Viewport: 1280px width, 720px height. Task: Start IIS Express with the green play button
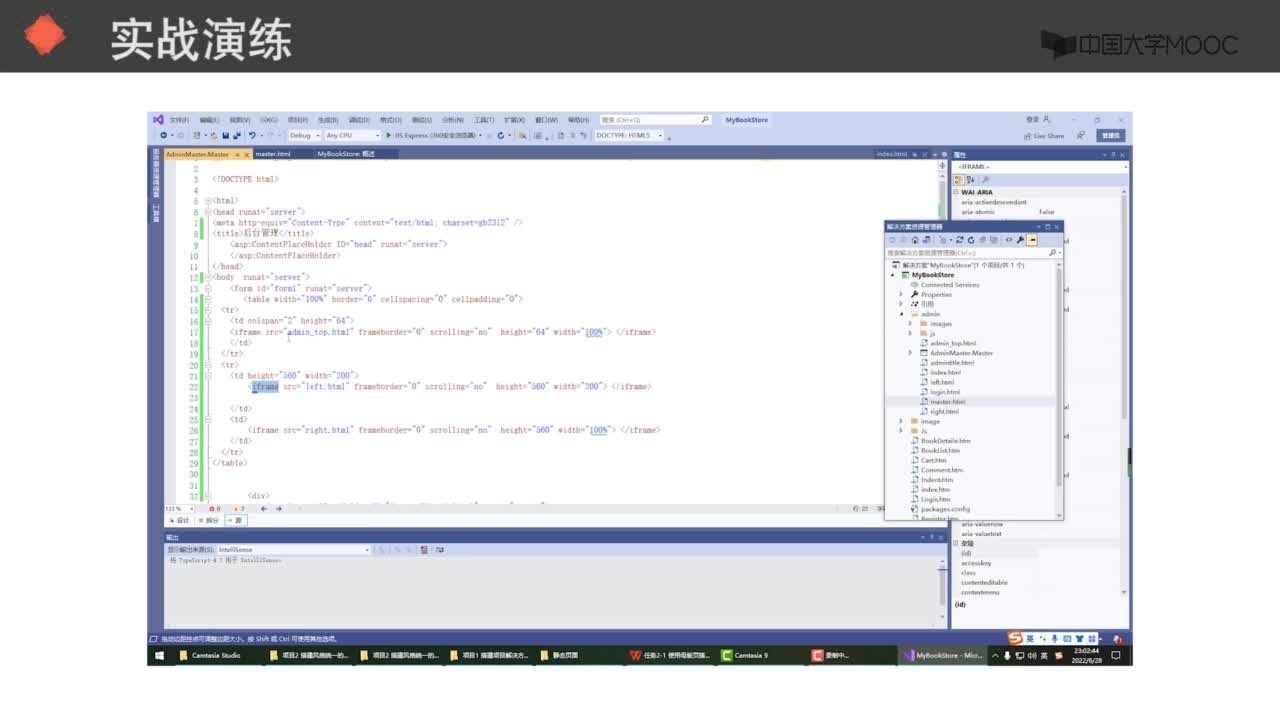pyautogui.click(x=389, y=135)
